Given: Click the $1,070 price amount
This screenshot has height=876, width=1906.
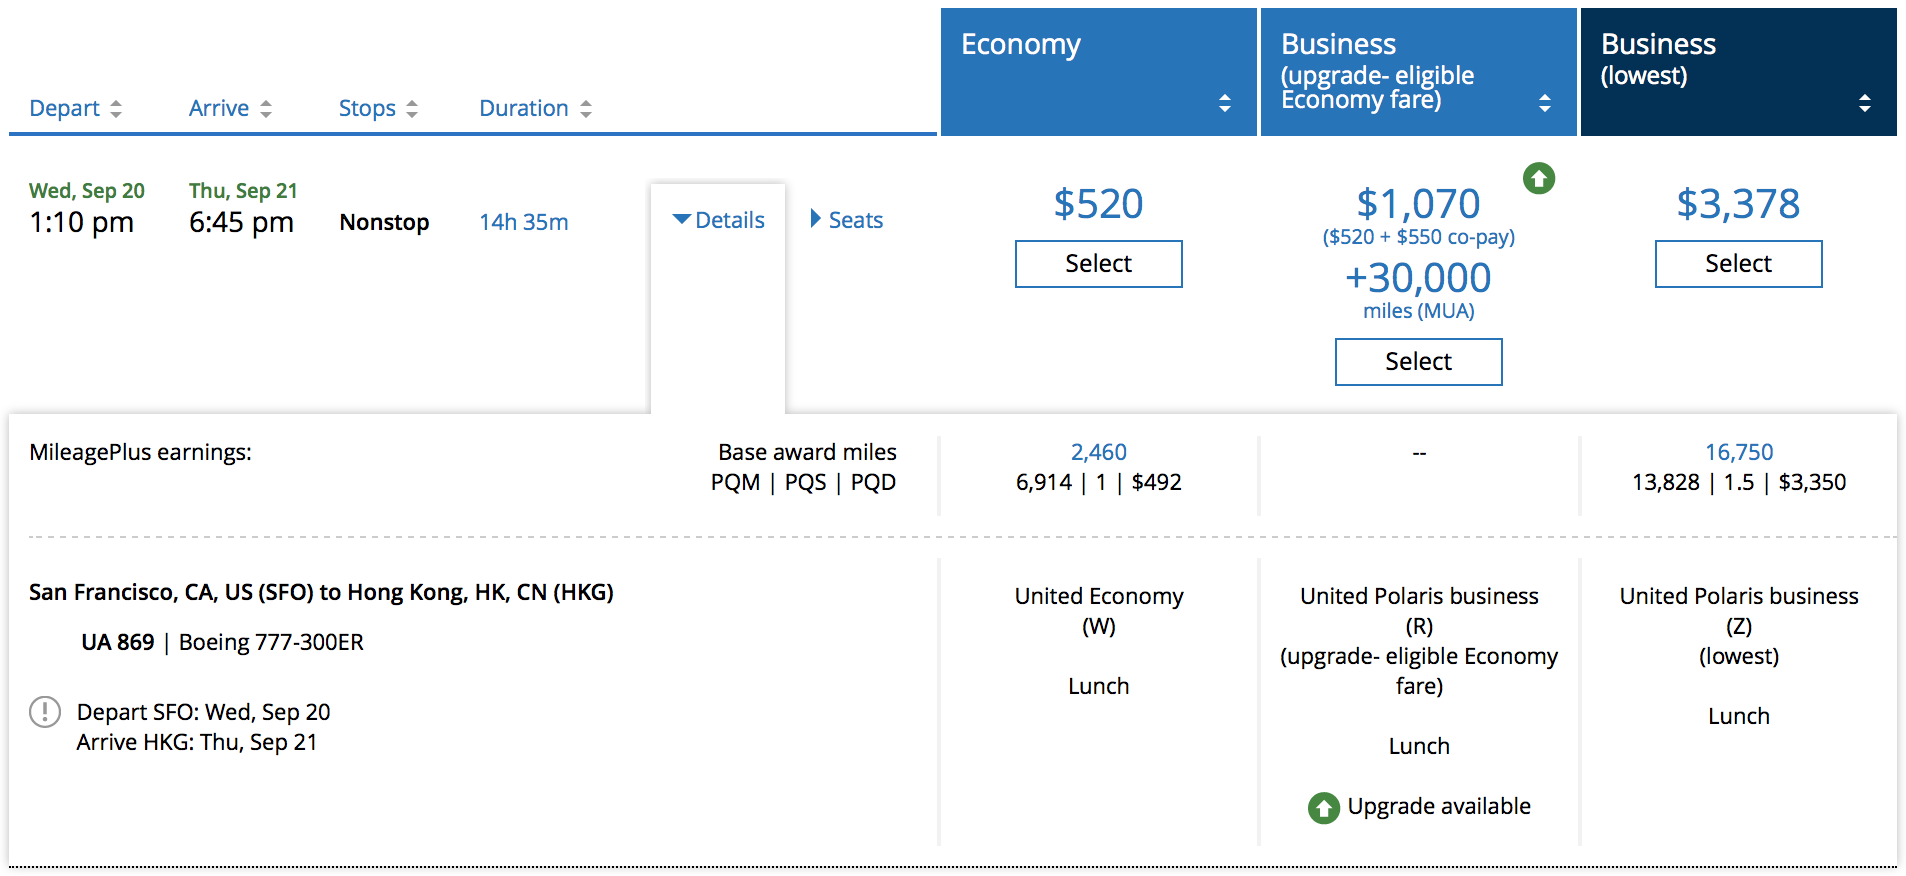Looking at the screenshot, I should click(1418, 204).
